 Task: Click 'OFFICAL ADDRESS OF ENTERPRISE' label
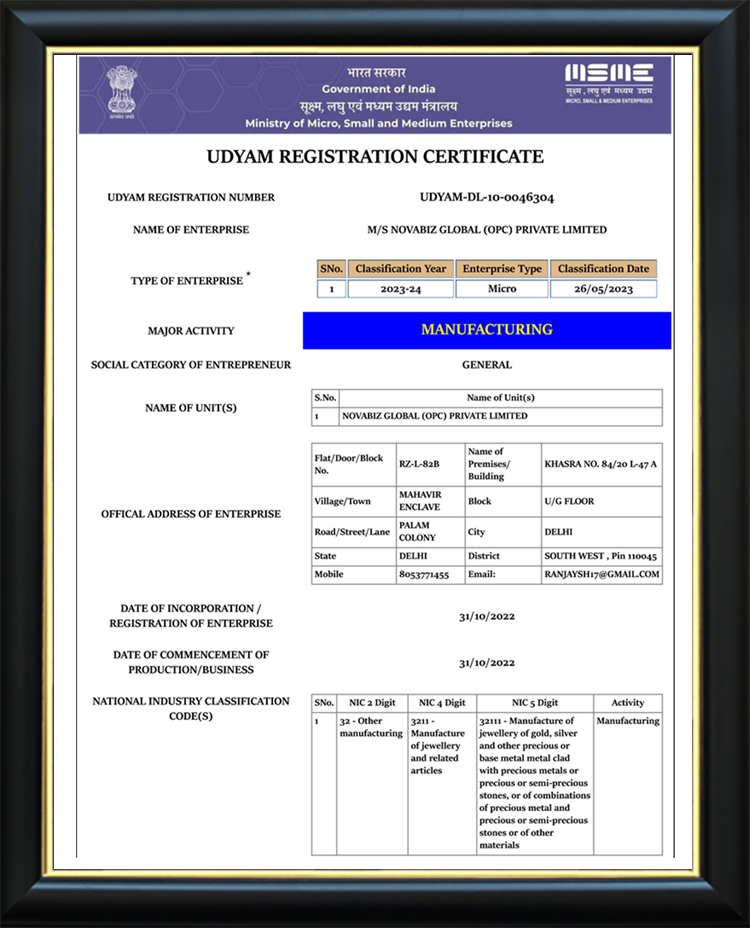[191, 514]
